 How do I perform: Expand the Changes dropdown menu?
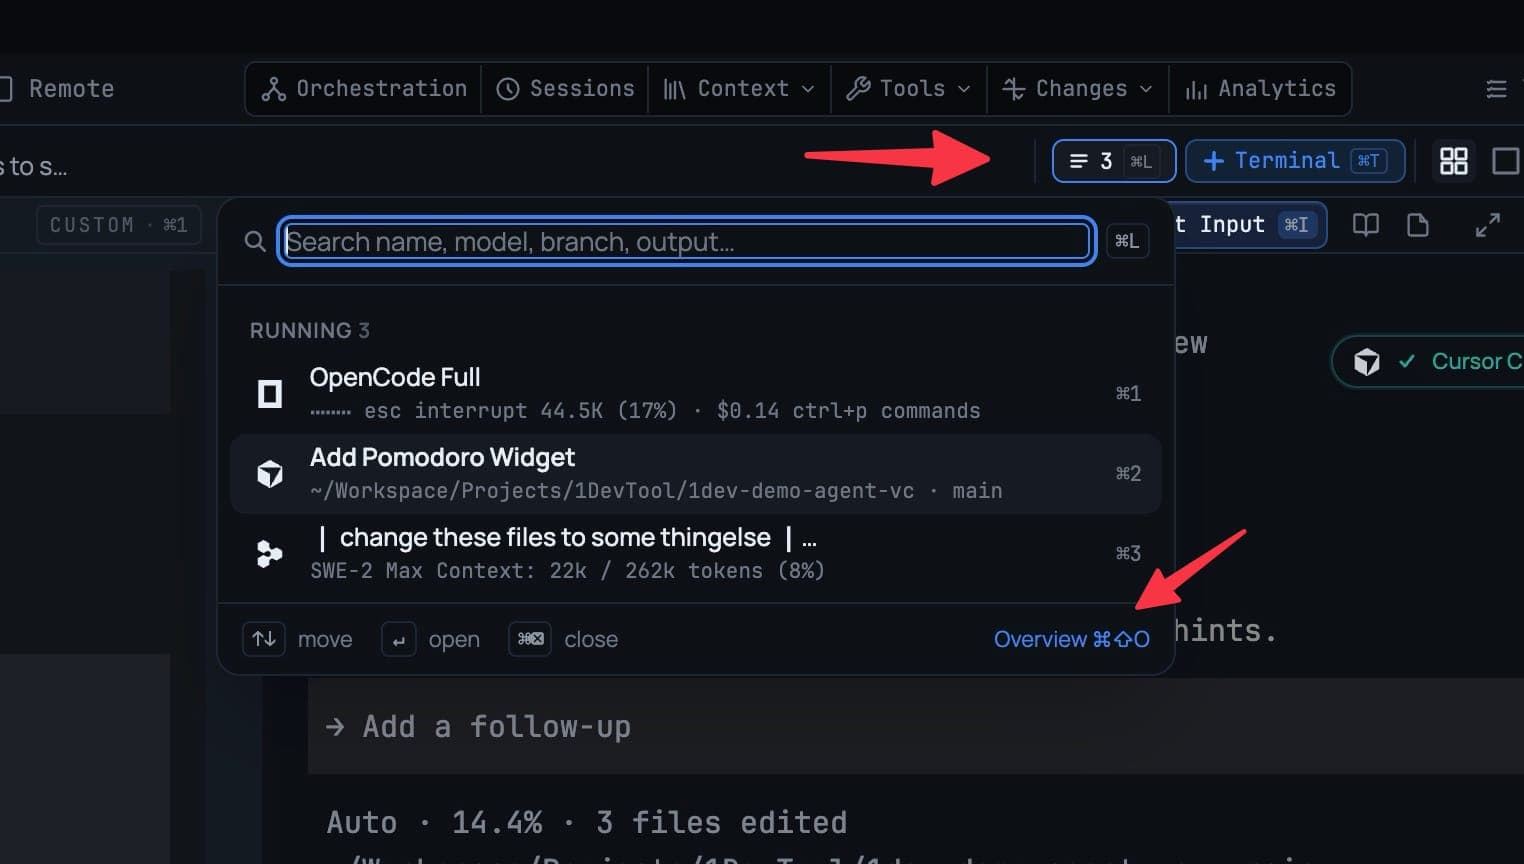point(1077,89)
